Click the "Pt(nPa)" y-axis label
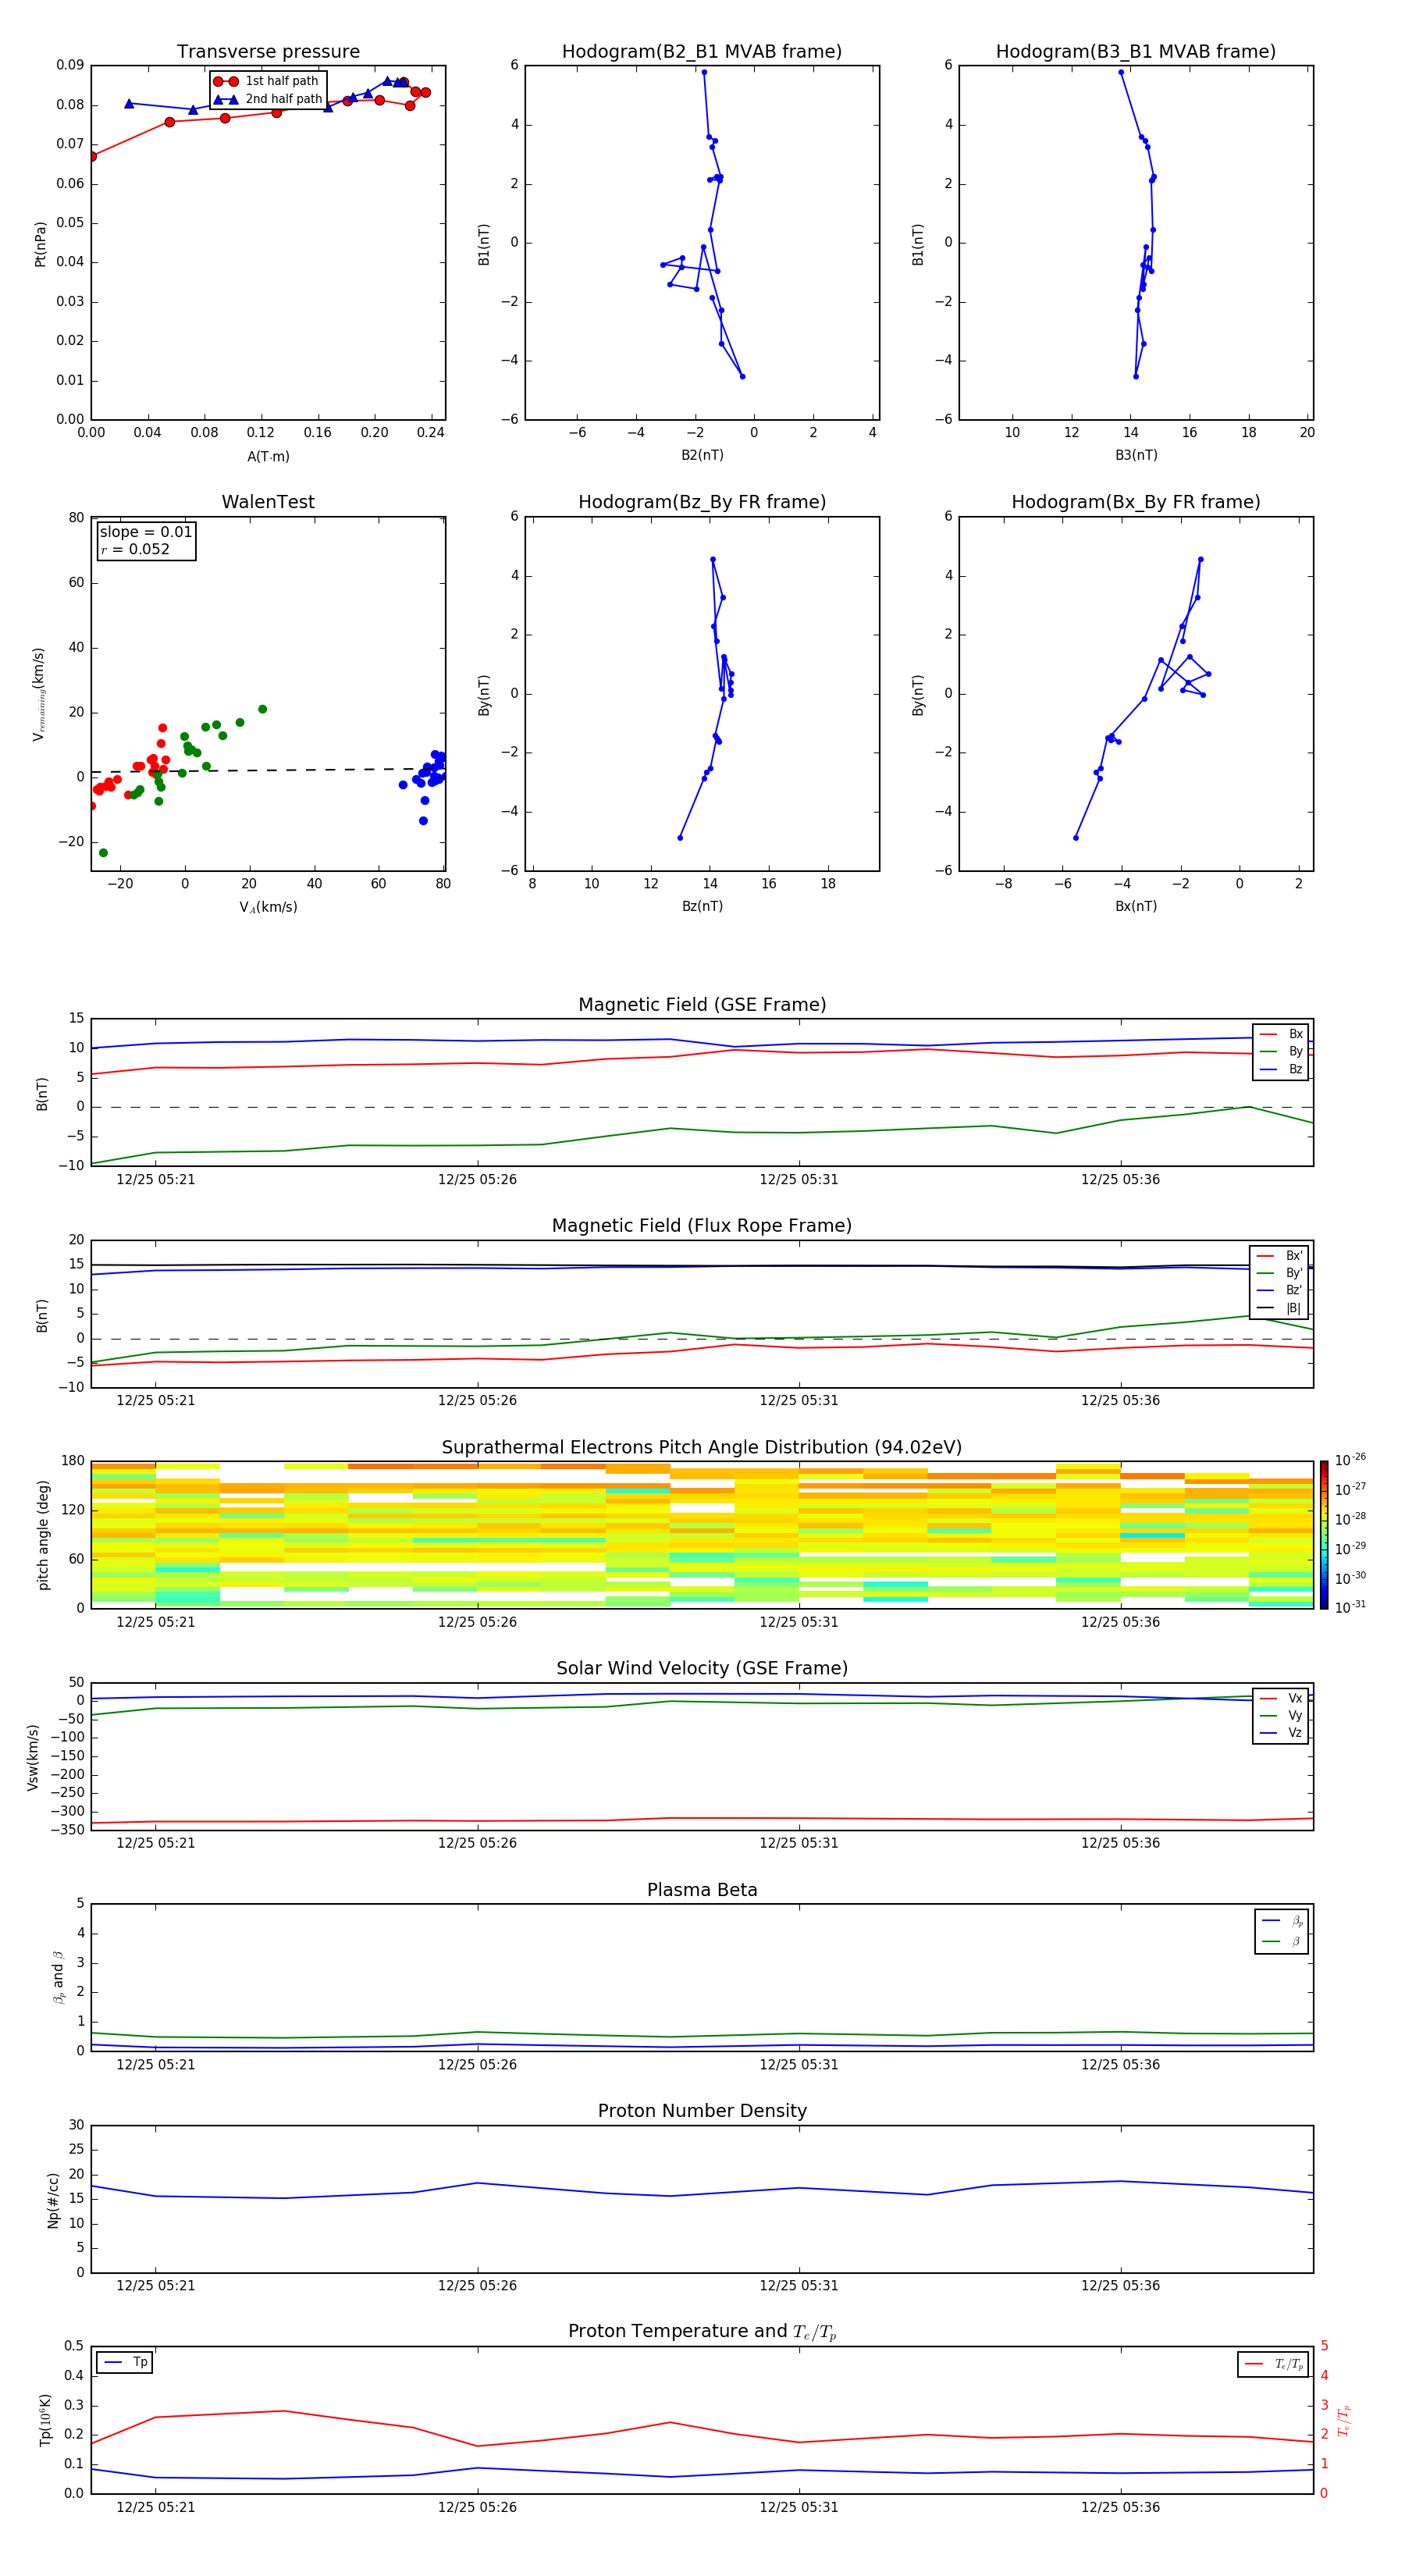 (41, 243)
